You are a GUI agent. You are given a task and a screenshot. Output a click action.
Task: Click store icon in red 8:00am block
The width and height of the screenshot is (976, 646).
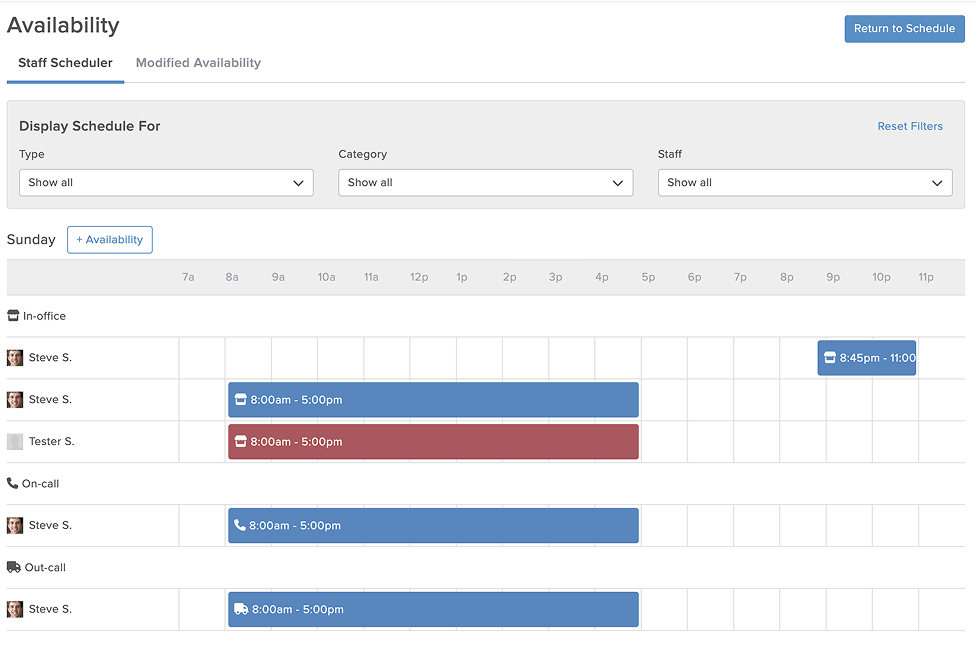click(x=240, y=441)
